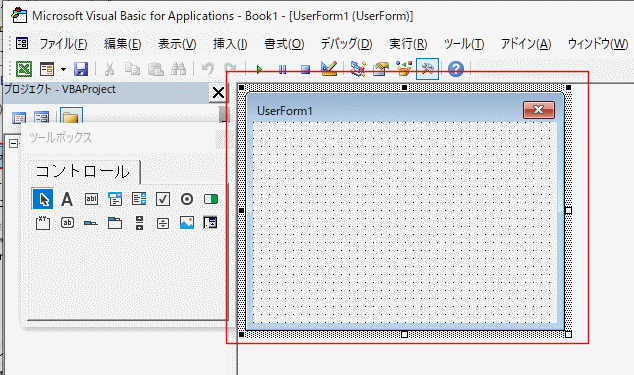Switch to the コントロール toolbox tab
The image size is (634, 375).
tap(83, 172)
